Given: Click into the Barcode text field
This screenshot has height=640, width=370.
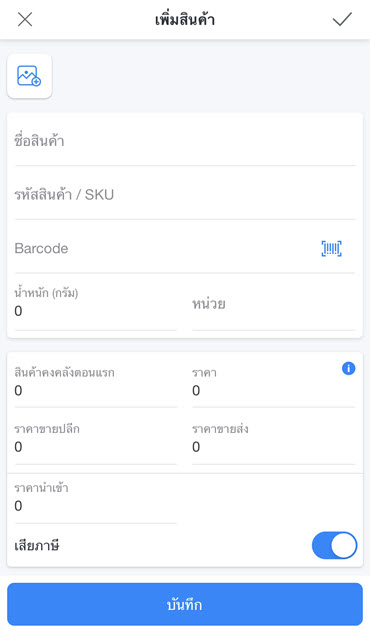Looking at the screenshot, I should (163, 249).
